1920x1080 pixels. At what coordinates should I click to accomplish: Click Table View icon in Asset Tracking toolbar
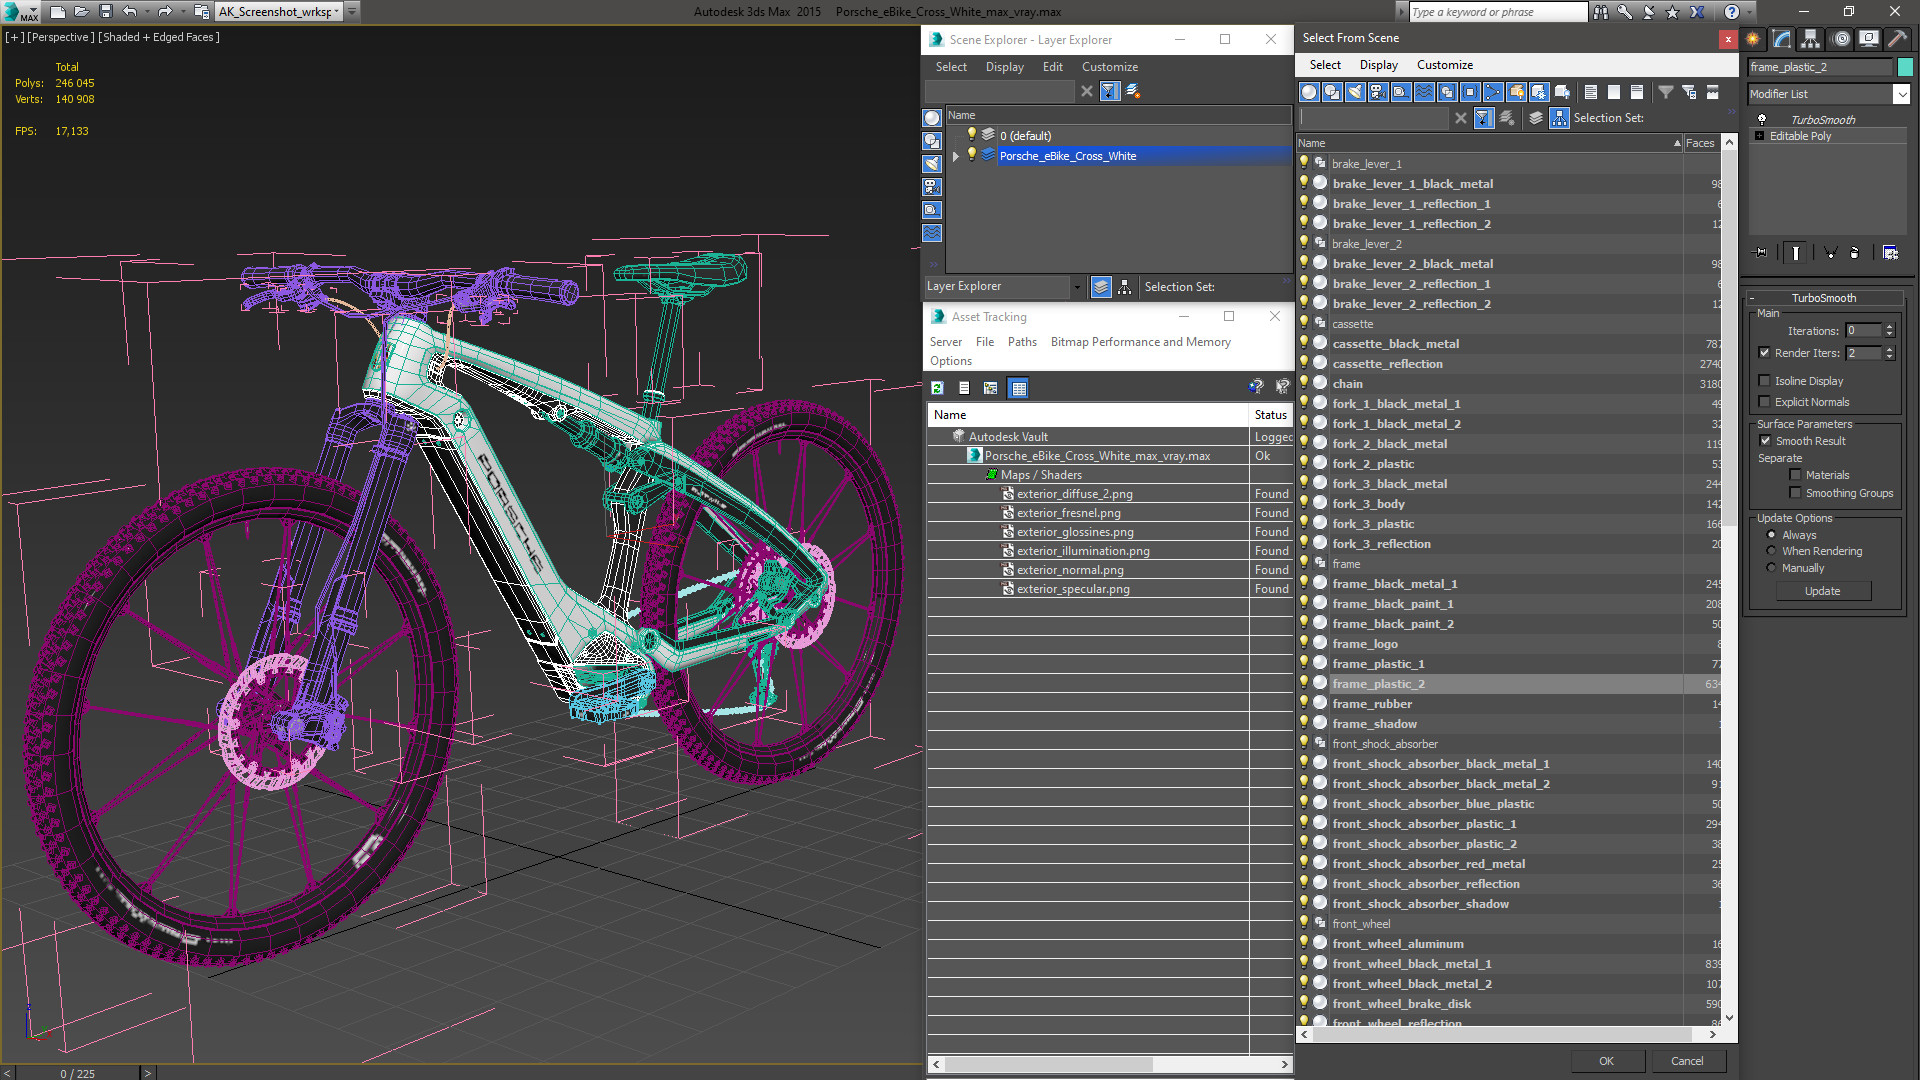[x=1018, y=388]
